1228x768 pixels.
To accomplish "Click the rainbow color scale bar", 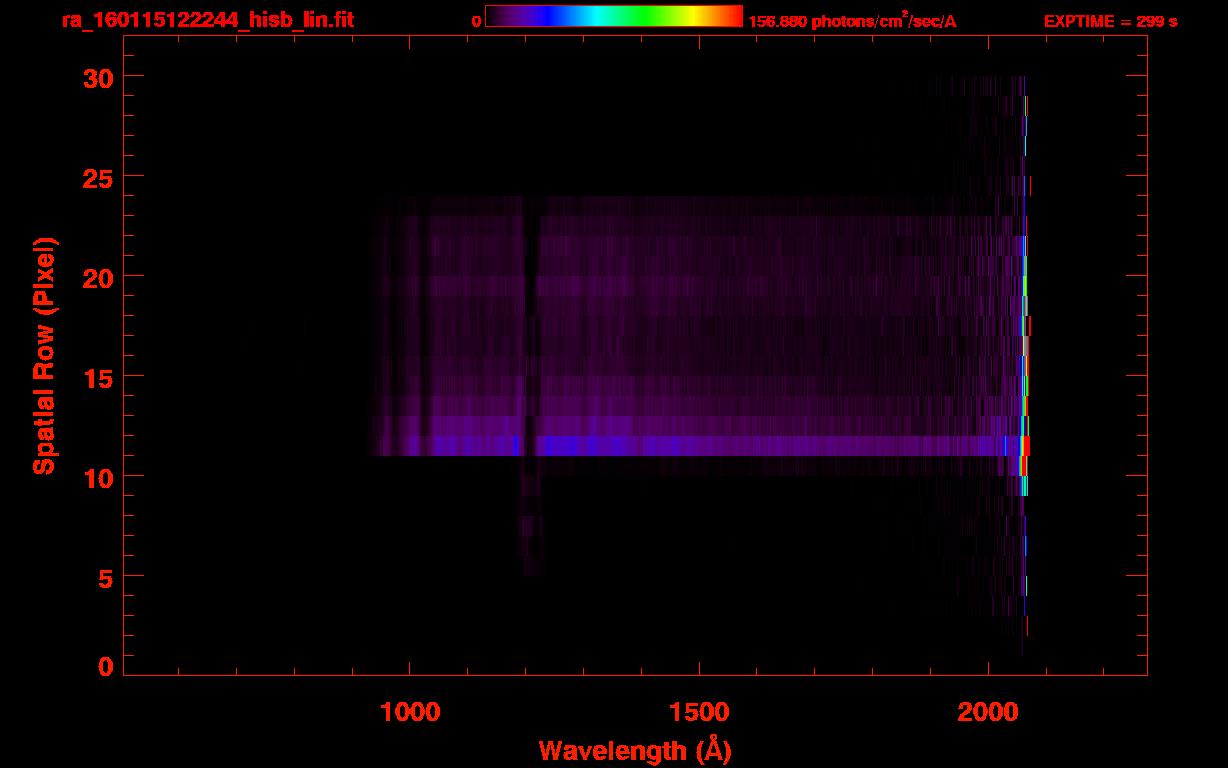I will (614, 16).
